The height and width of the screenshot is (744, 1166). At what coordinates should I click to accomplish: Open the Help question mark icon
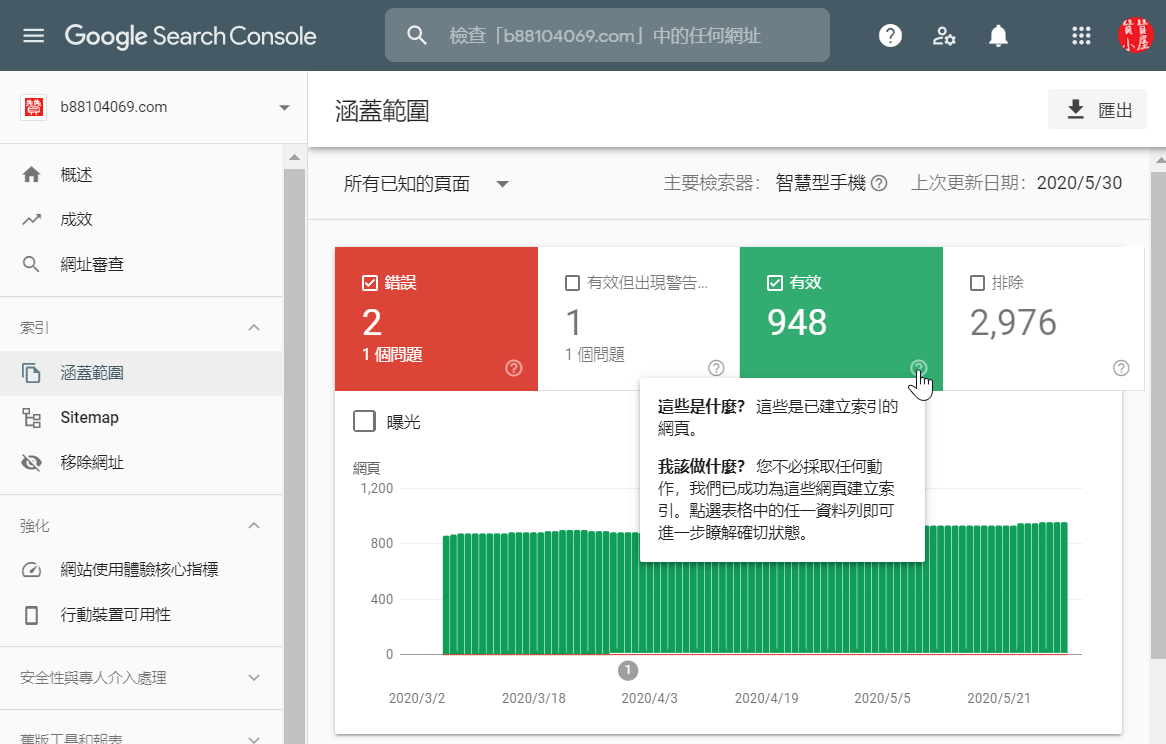tap(890, 36)
